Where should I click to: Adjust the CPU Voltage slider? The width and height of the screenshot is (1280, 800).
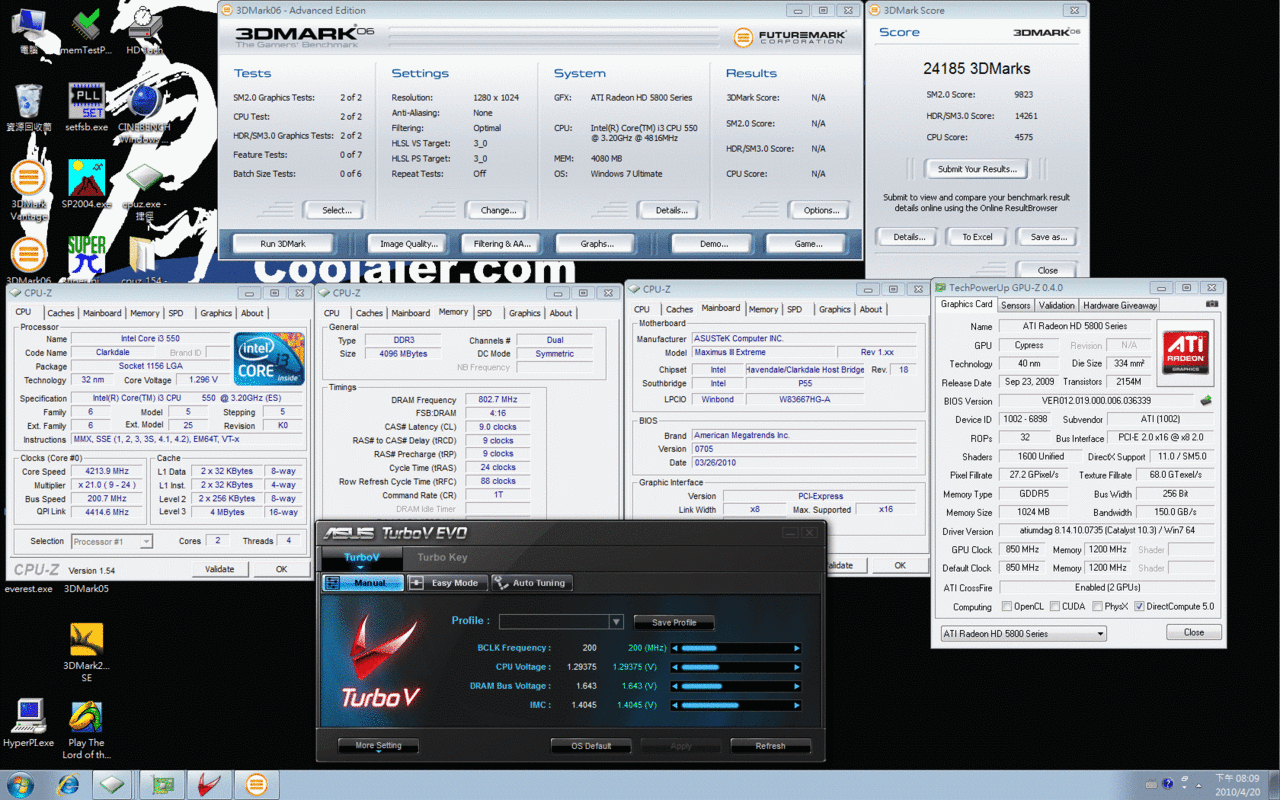pos(737,667)
